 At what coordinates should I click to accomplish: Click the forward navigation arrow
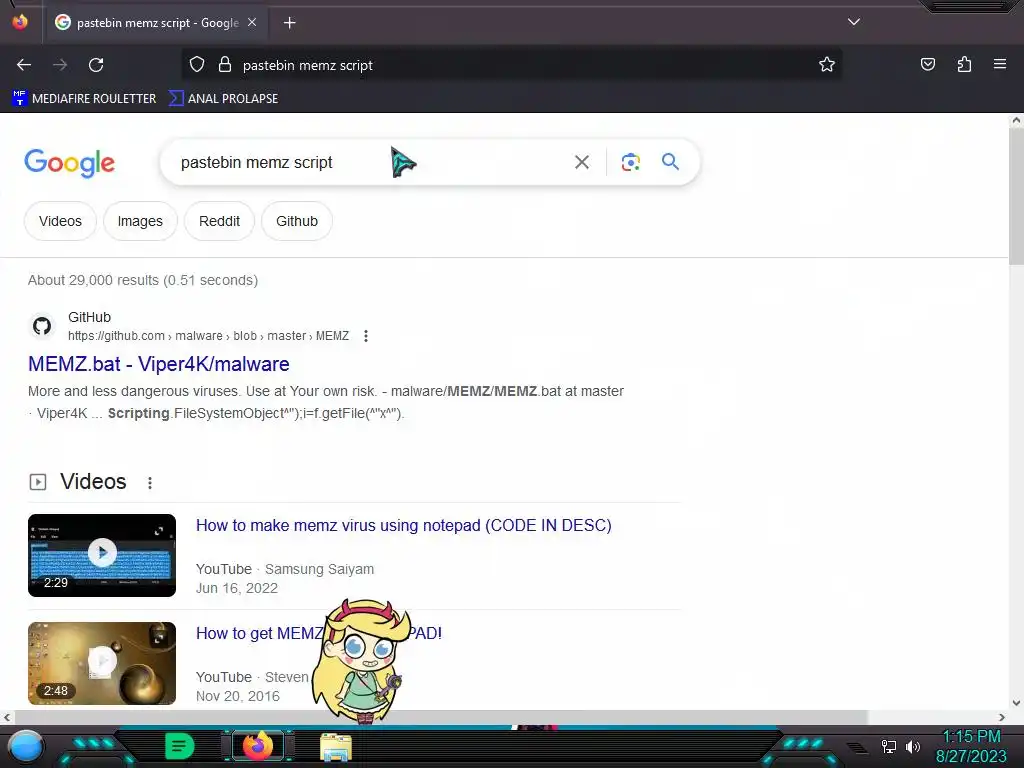coord(60,65)
